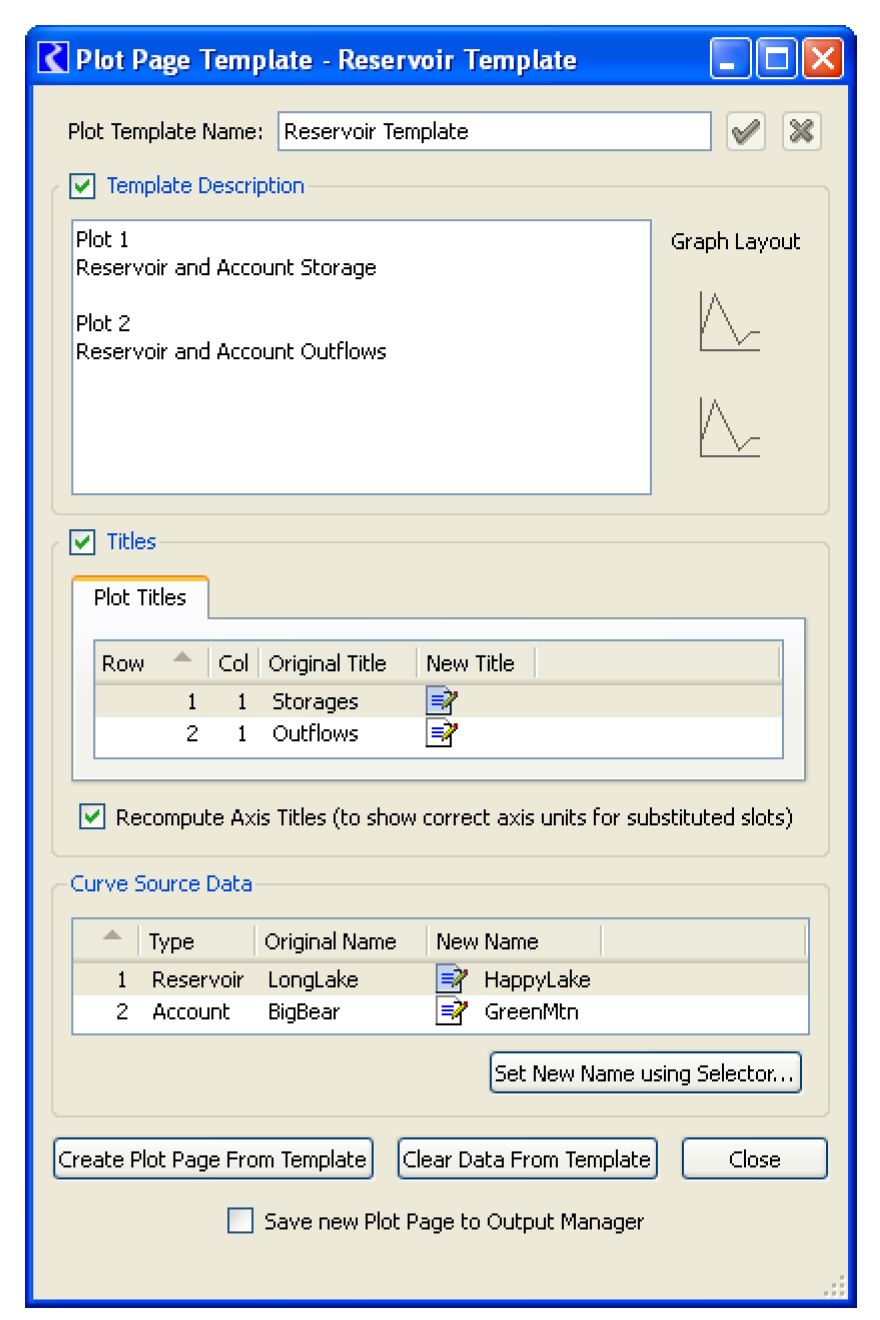The height and width of the screenshot is (1320, 880).
Task: Disable Recompute Axis Titles option
Action: point(93,818)
